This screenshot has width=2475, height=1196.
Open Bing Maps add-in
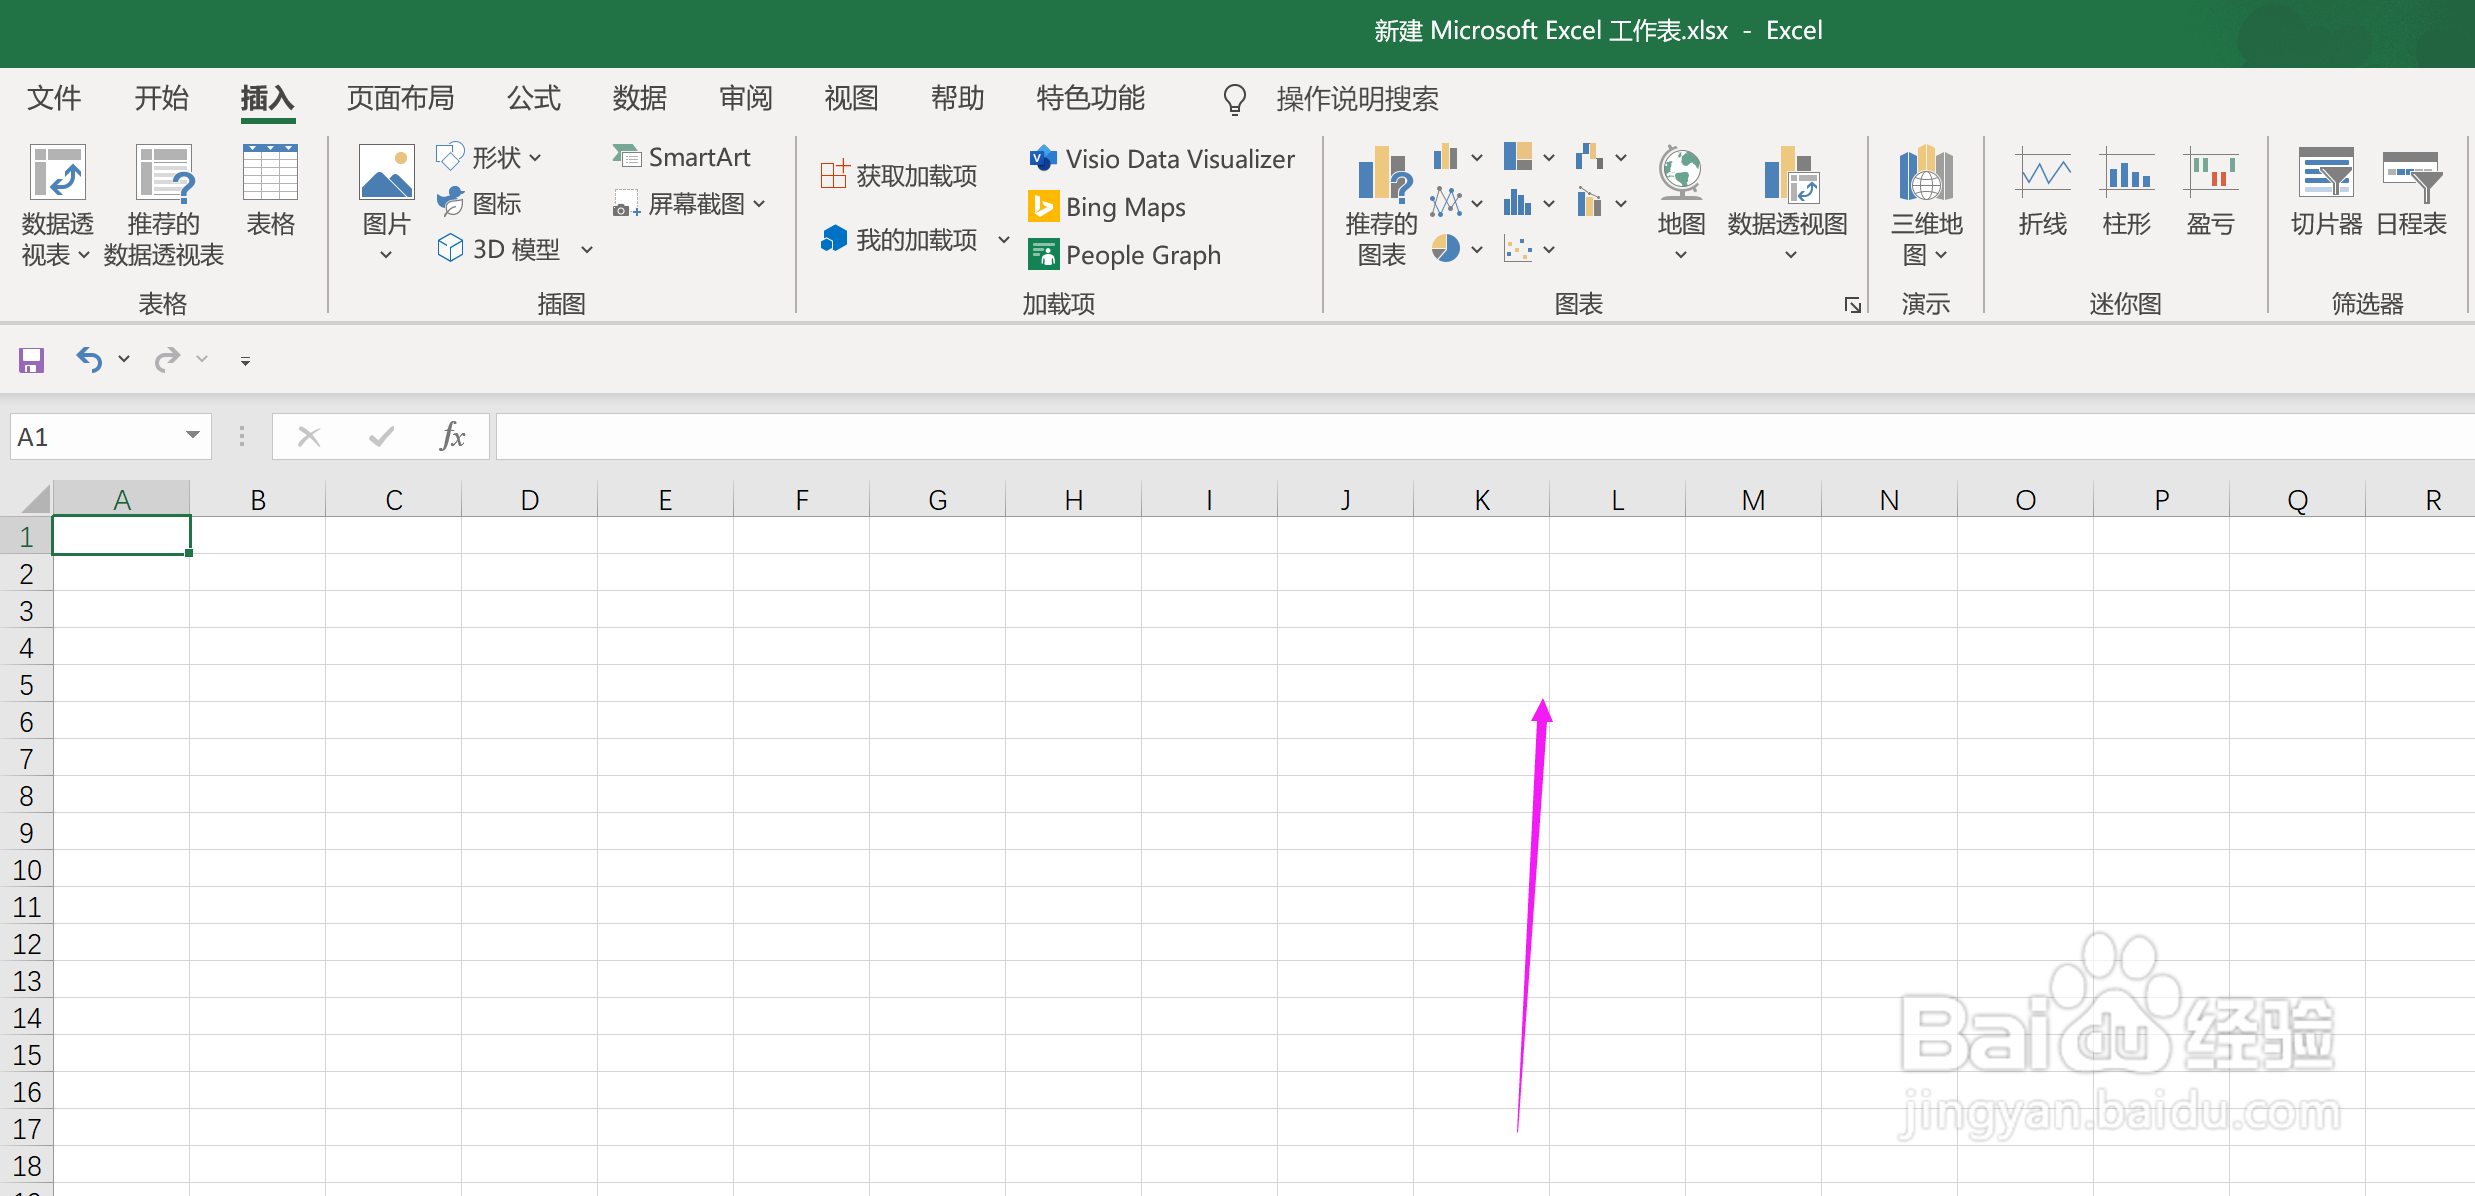(x=1107, y=207)
